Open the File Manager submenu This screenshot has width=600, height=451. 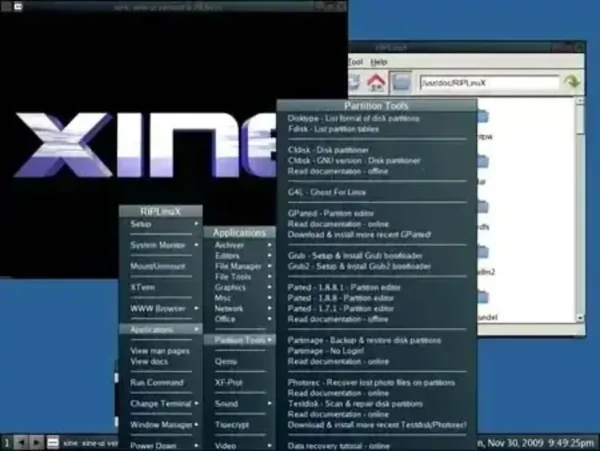[x=240, y=266]
